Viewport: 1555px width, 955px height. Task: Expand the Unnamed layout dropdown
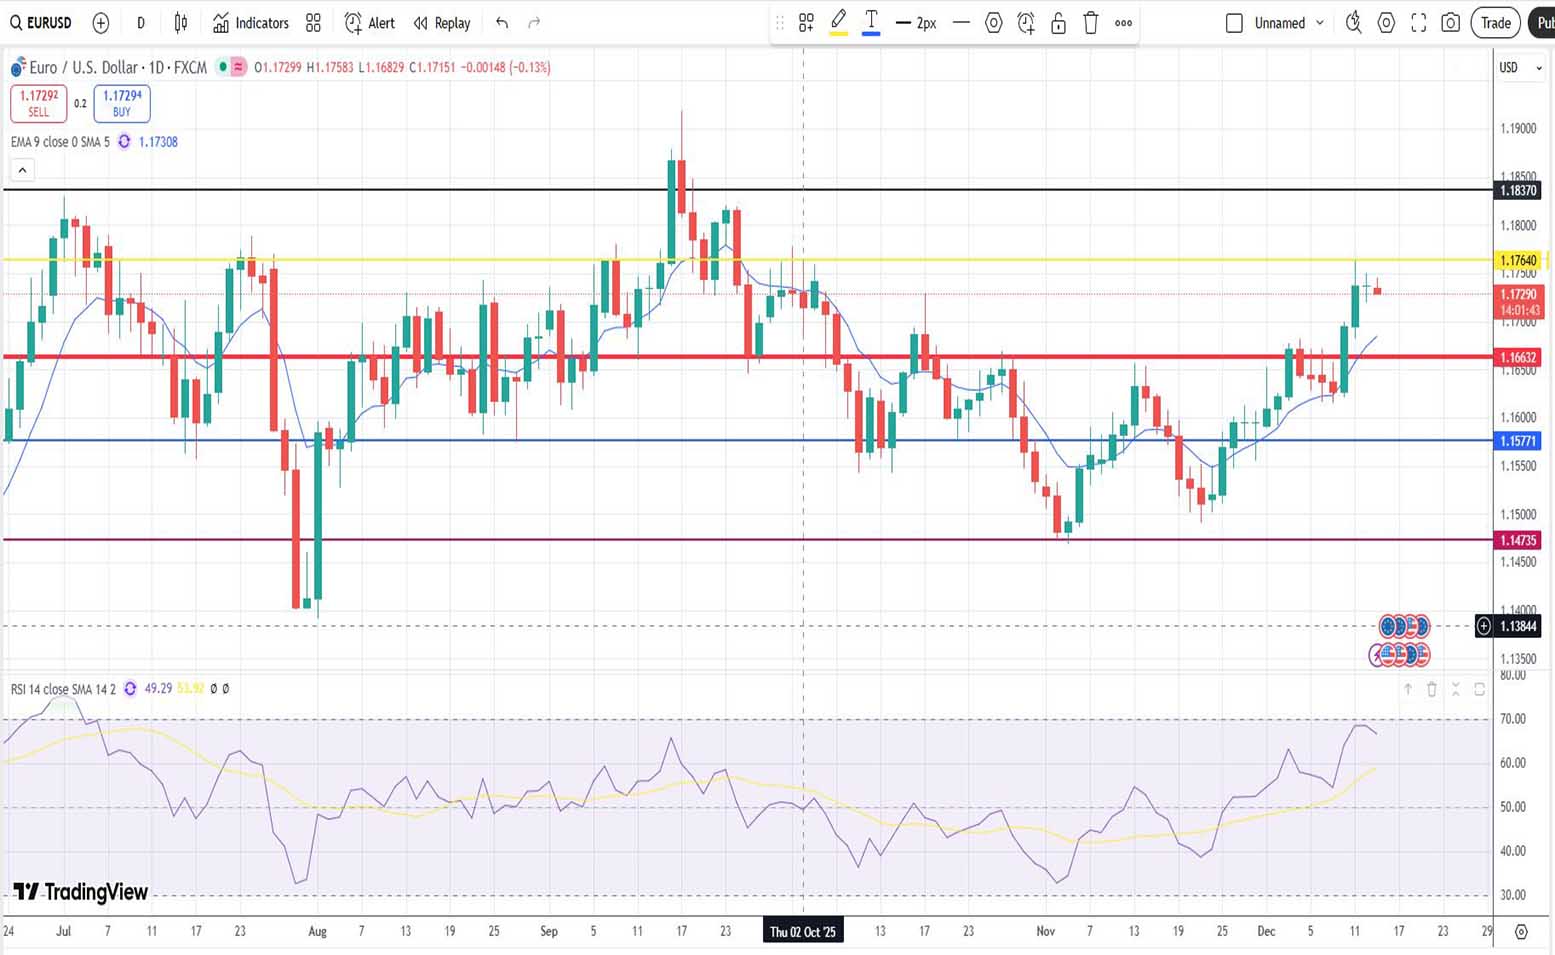click(x=1320, y=23)
